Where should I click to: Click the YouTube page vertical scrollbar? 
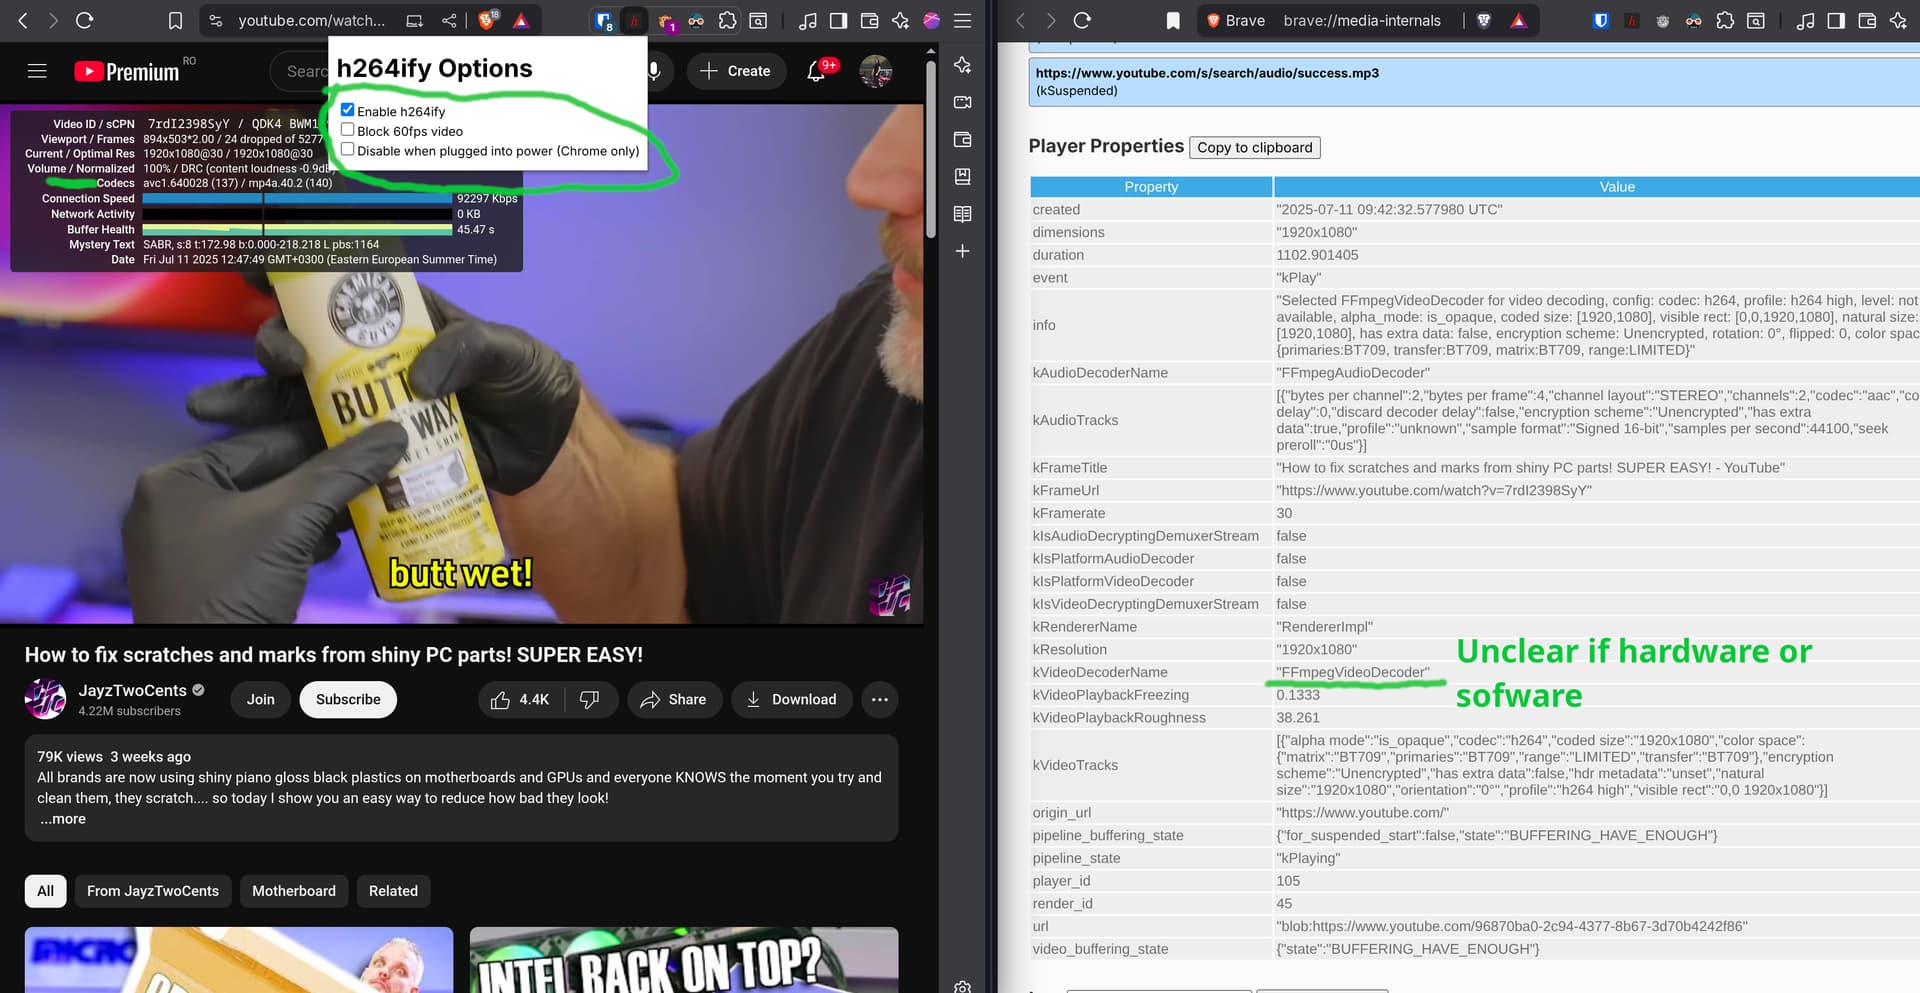tap(931, 150)
